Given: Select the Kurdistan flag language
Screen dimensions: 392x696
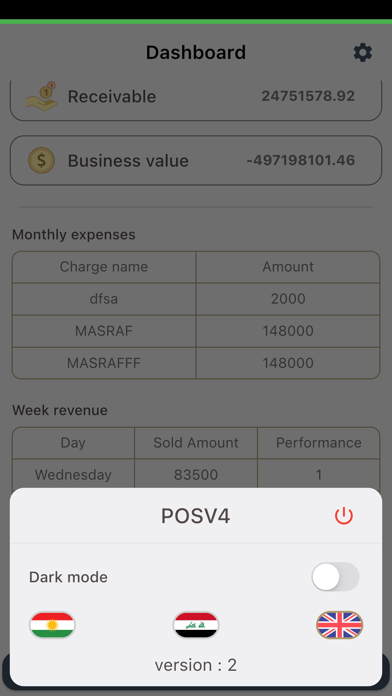Looking at the screenshot, I should (52, 625).
